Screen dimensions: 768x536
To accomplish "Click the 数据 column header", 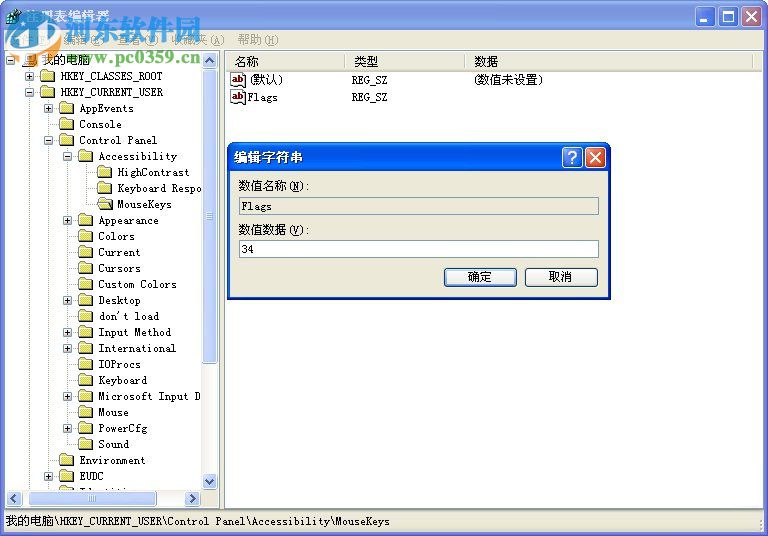I will [x=608, y=61].
